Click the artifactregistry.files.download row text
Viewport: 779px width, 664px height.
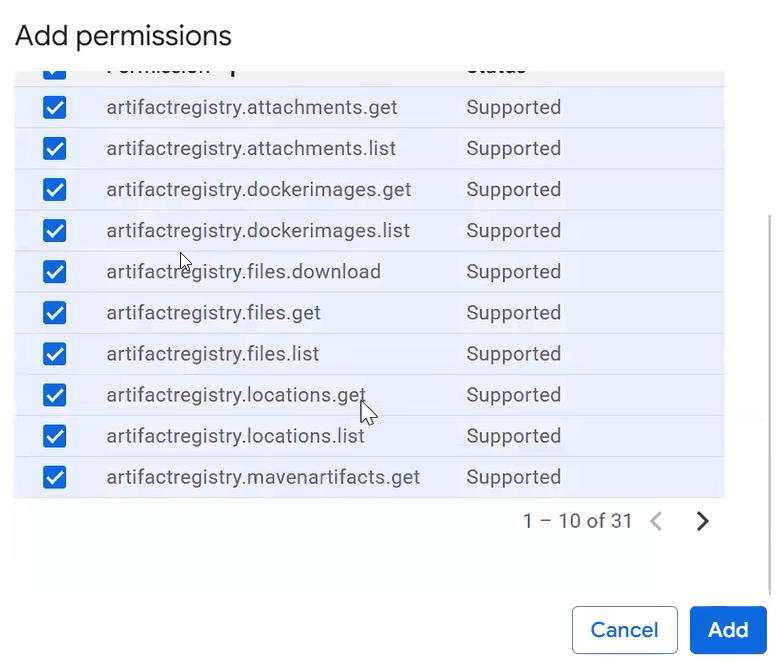coord(243,272)
